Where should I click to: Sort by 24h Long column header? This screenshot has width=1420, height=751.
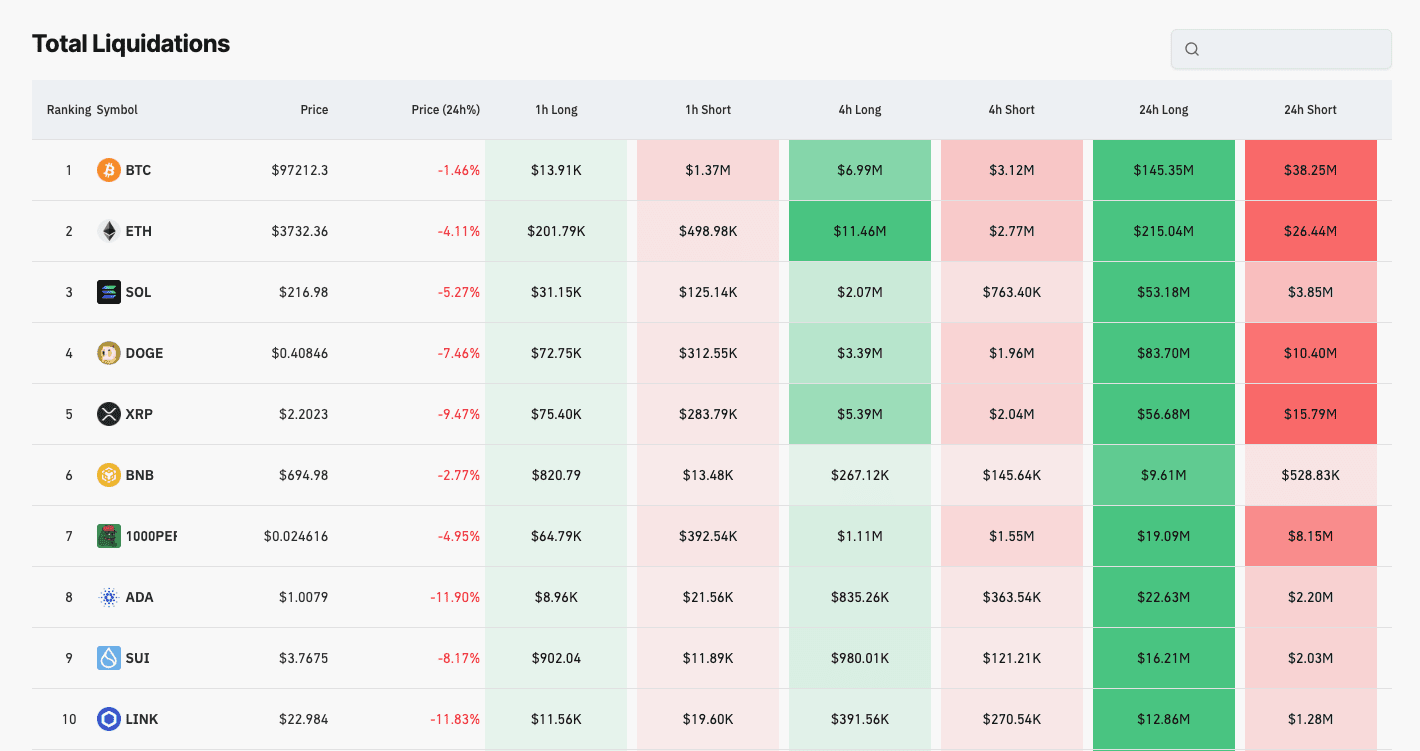(1163, 110)
